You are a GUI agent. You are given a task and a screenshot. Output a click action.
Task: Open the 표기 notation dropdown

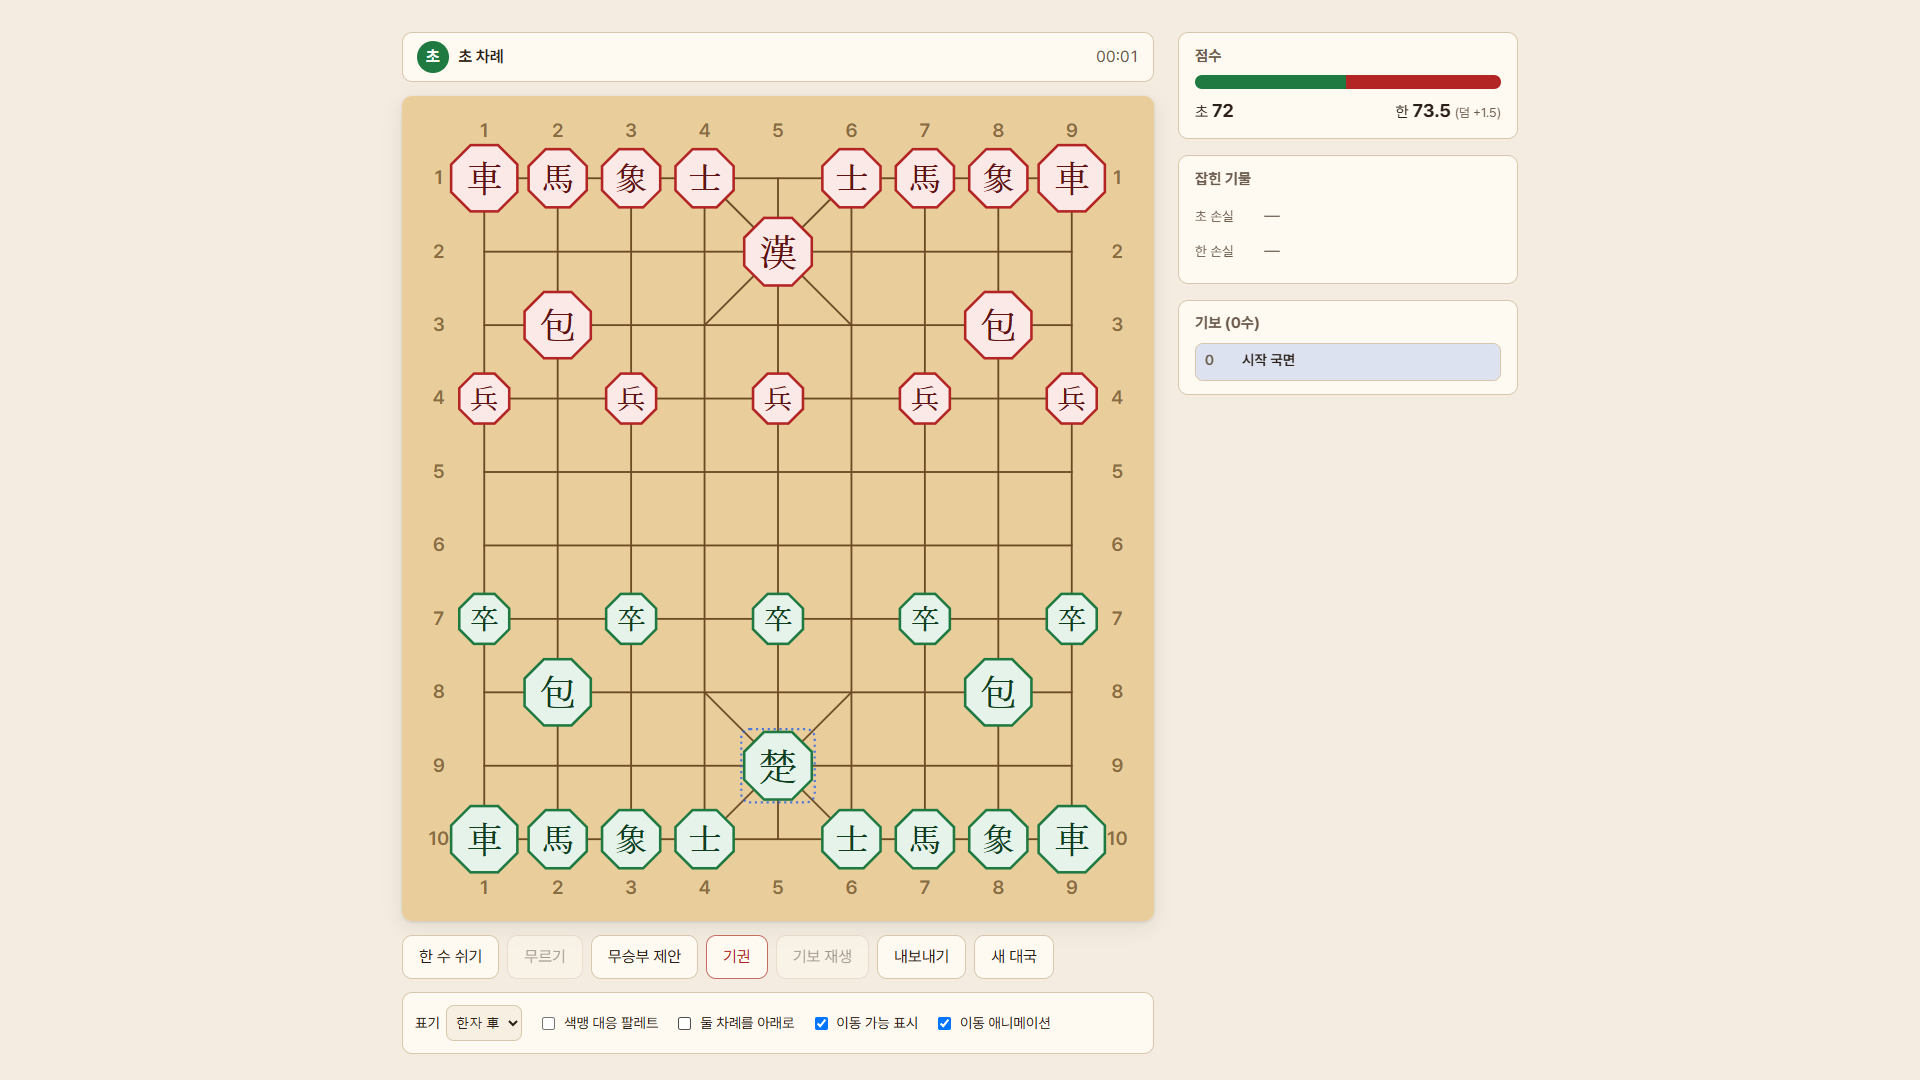point(484,1023)
